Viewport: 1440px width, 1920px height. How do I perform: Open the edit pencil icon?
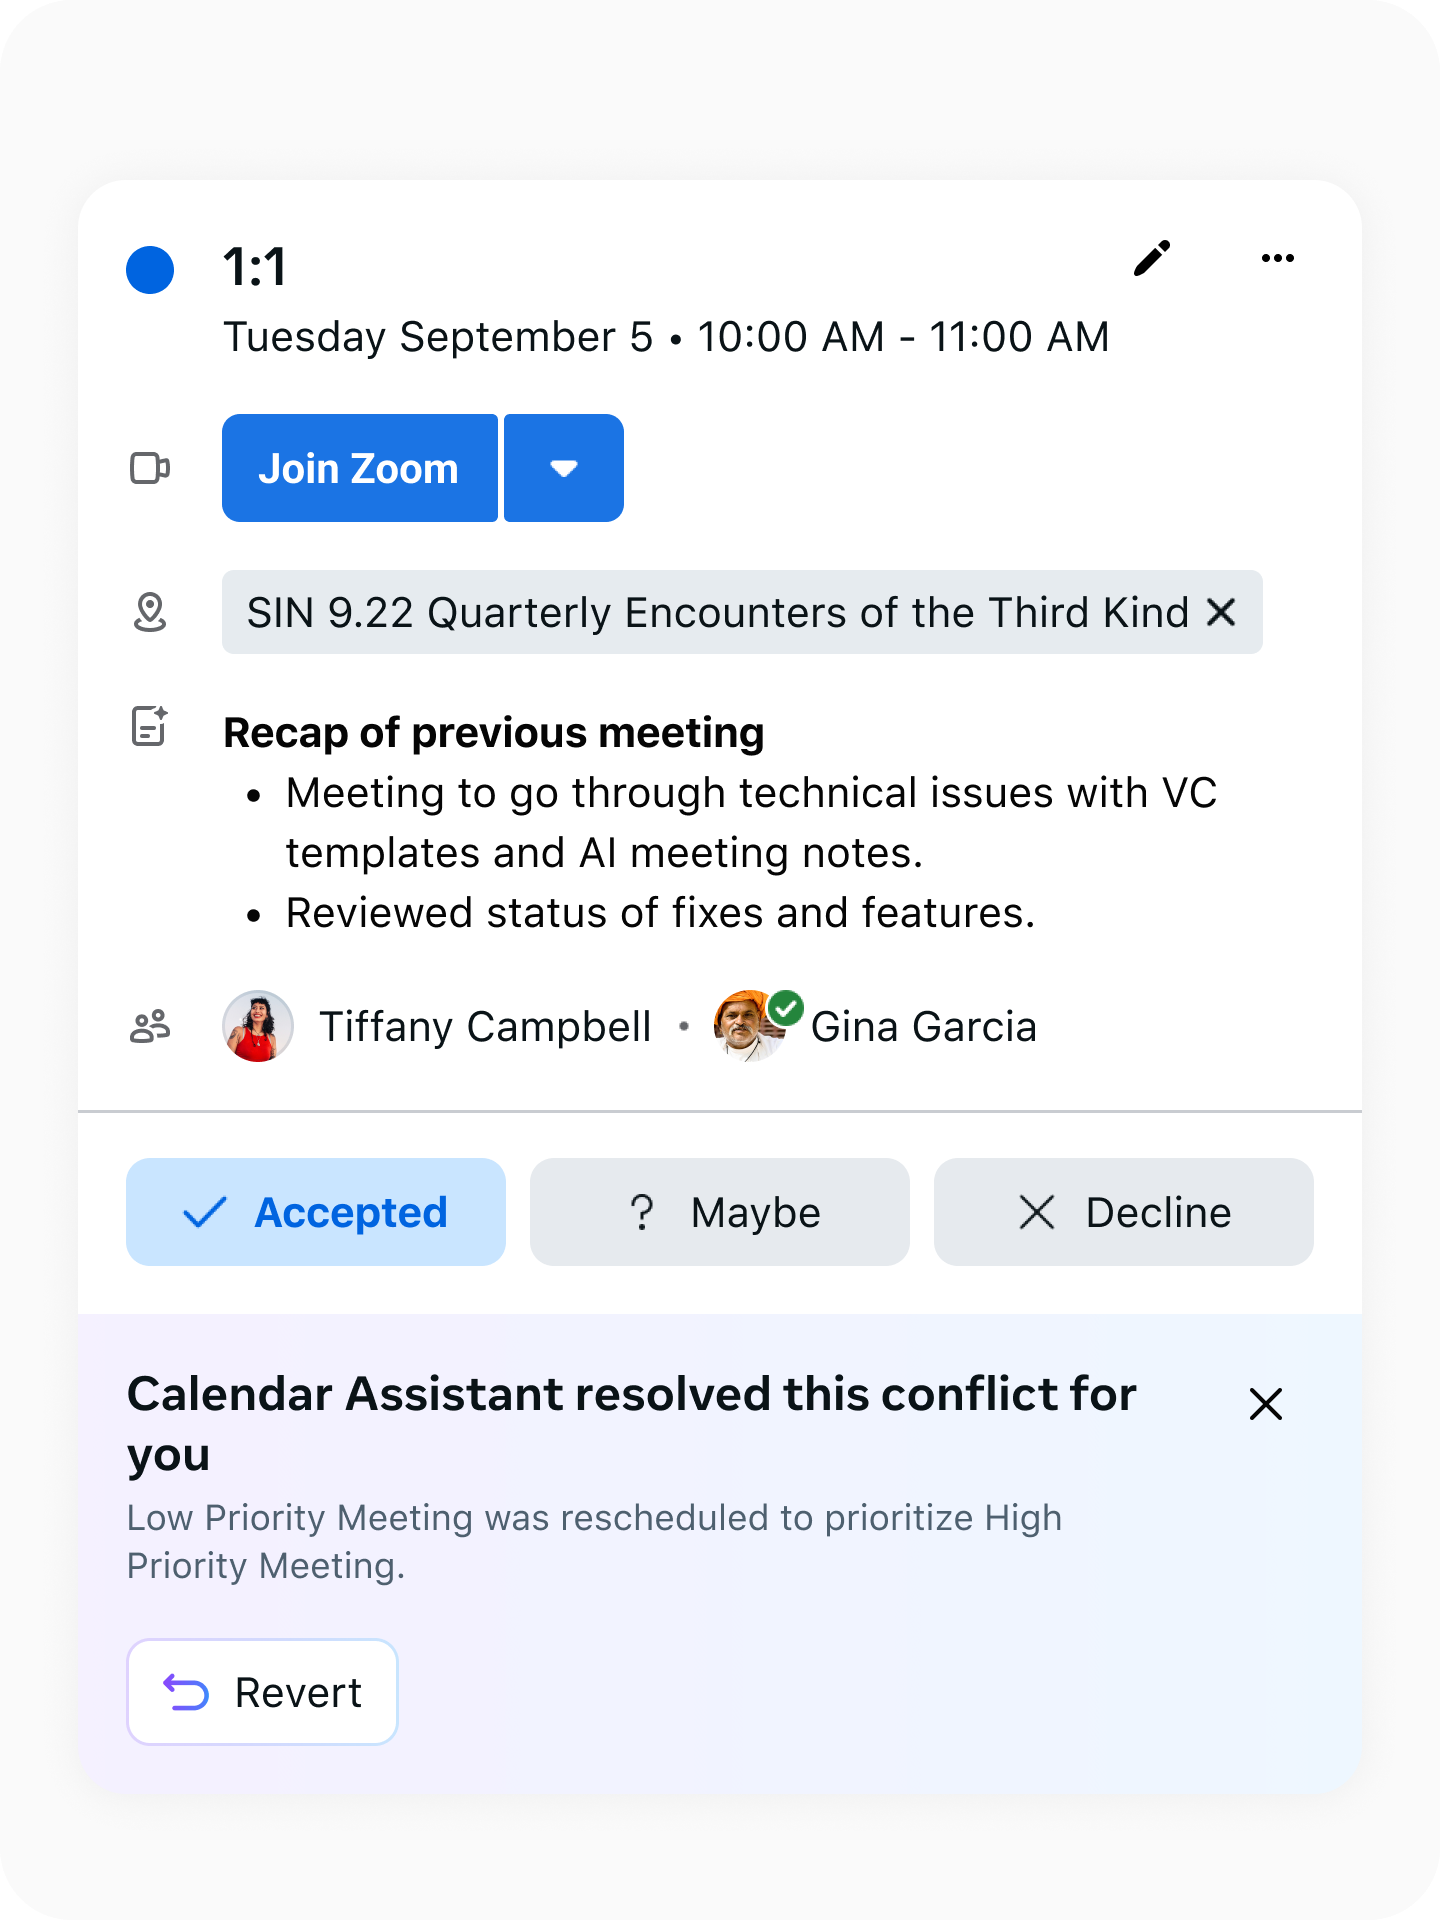[1152, 258]
